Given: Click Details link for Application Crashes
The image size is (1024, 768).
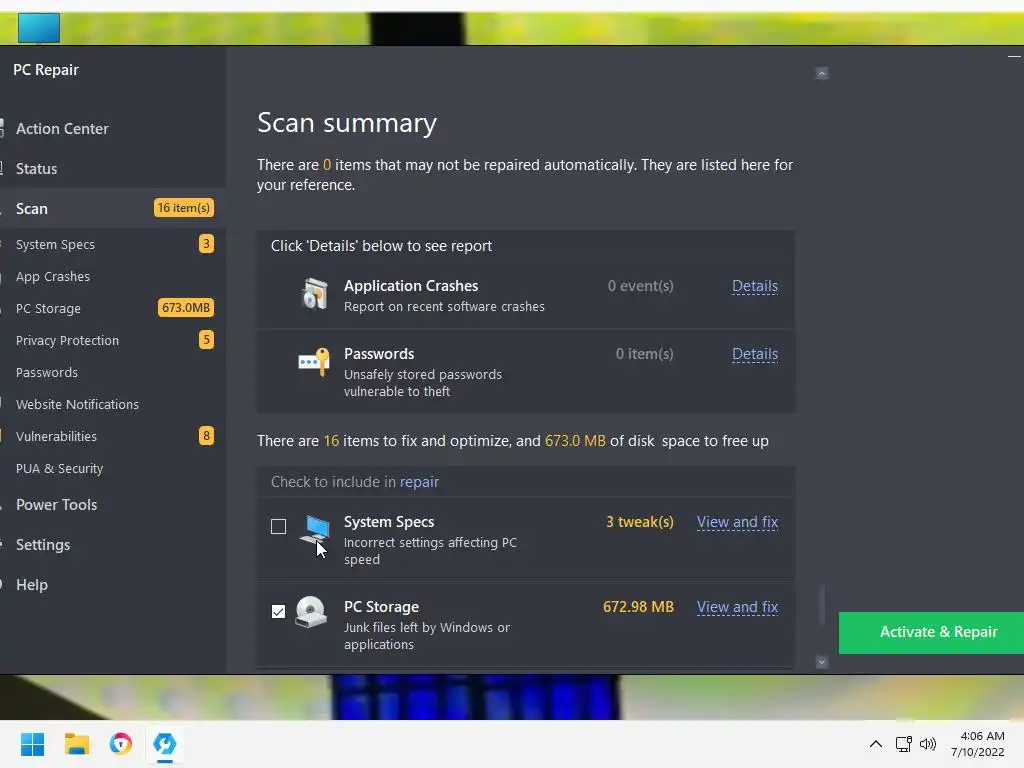Looking at the screenshot, I should [x=755, y=286].
